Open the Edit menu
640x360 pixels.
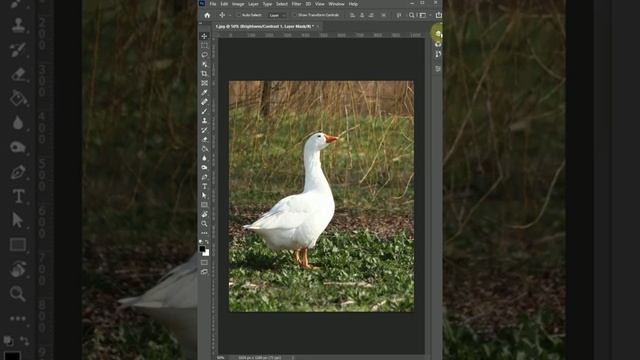(x=224, y=4)
